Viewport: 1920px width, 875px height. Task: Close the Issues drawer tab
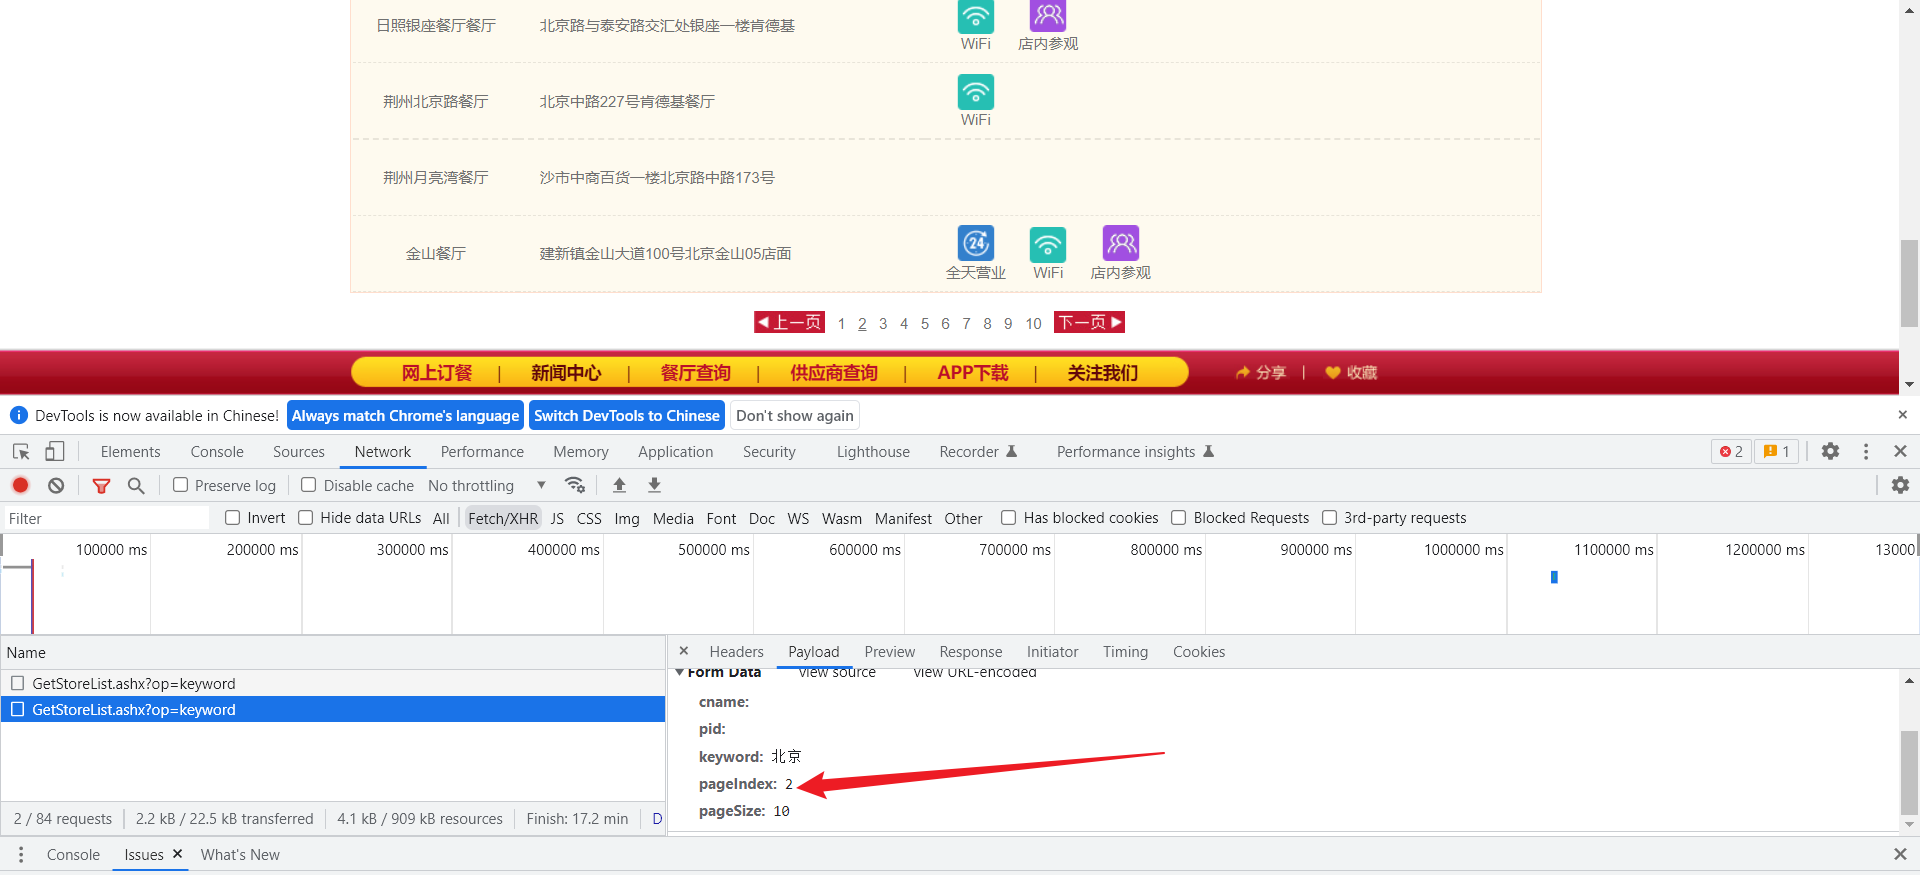click(177, 854)
